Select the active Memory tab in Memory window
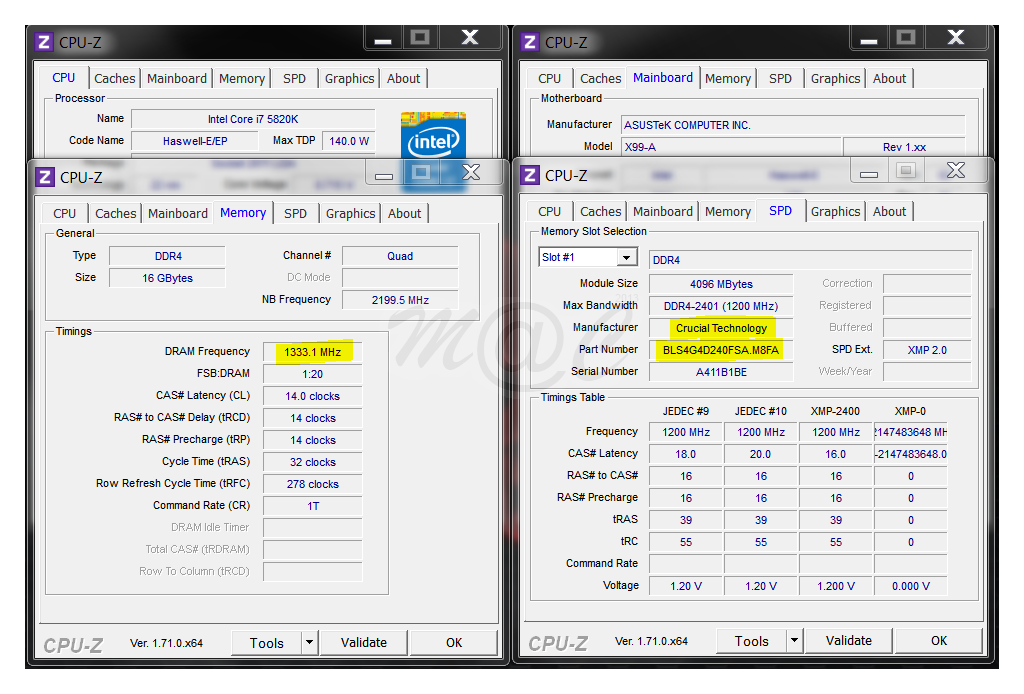Viewport: 1024px width, 694px height. click(x=243, y=213)
